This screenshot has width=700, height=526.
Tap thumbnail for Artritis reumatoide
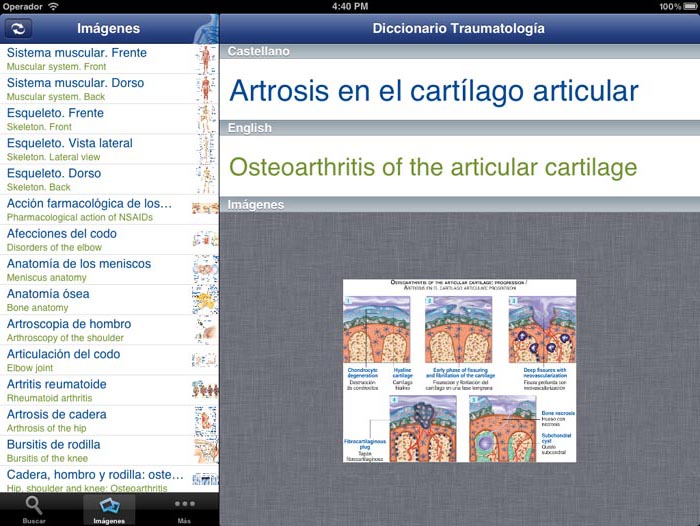click(205, 389)
